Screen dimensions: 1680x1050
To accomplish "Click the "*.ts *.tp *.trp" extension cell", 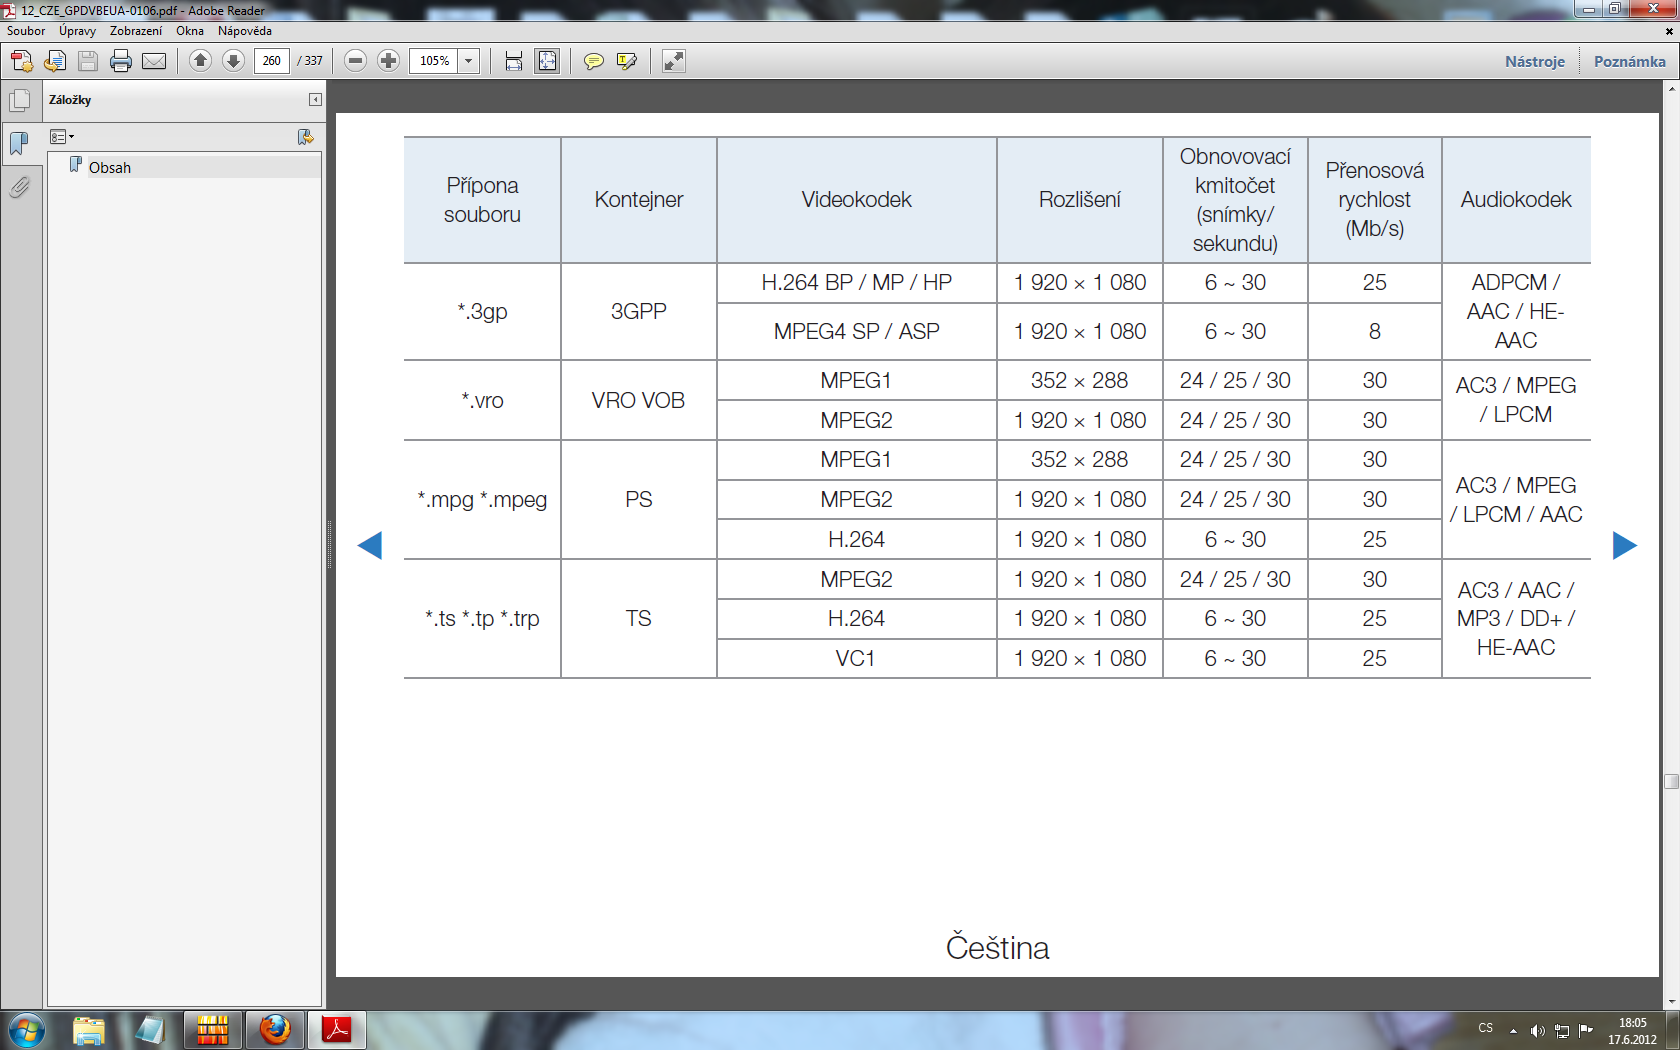I will click(482, 618).
